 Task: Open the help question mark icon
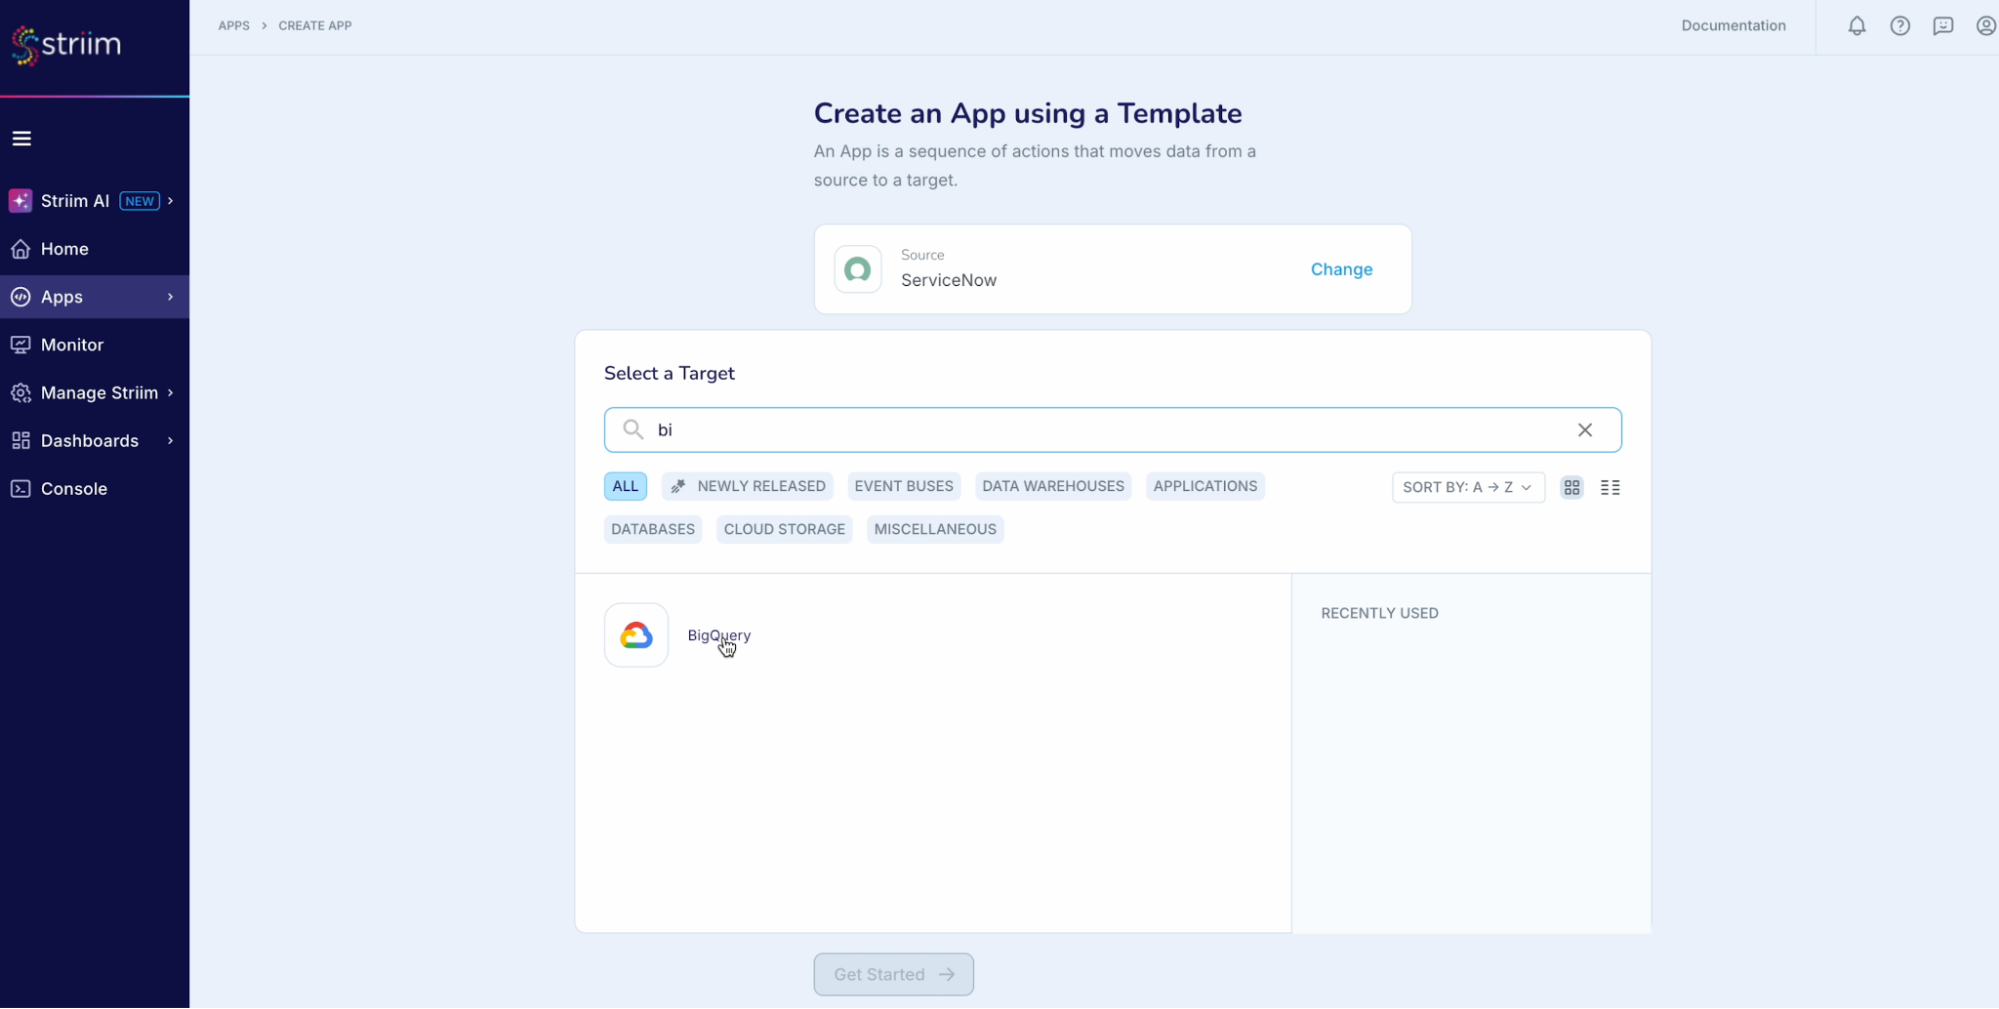pos(1900,26)
